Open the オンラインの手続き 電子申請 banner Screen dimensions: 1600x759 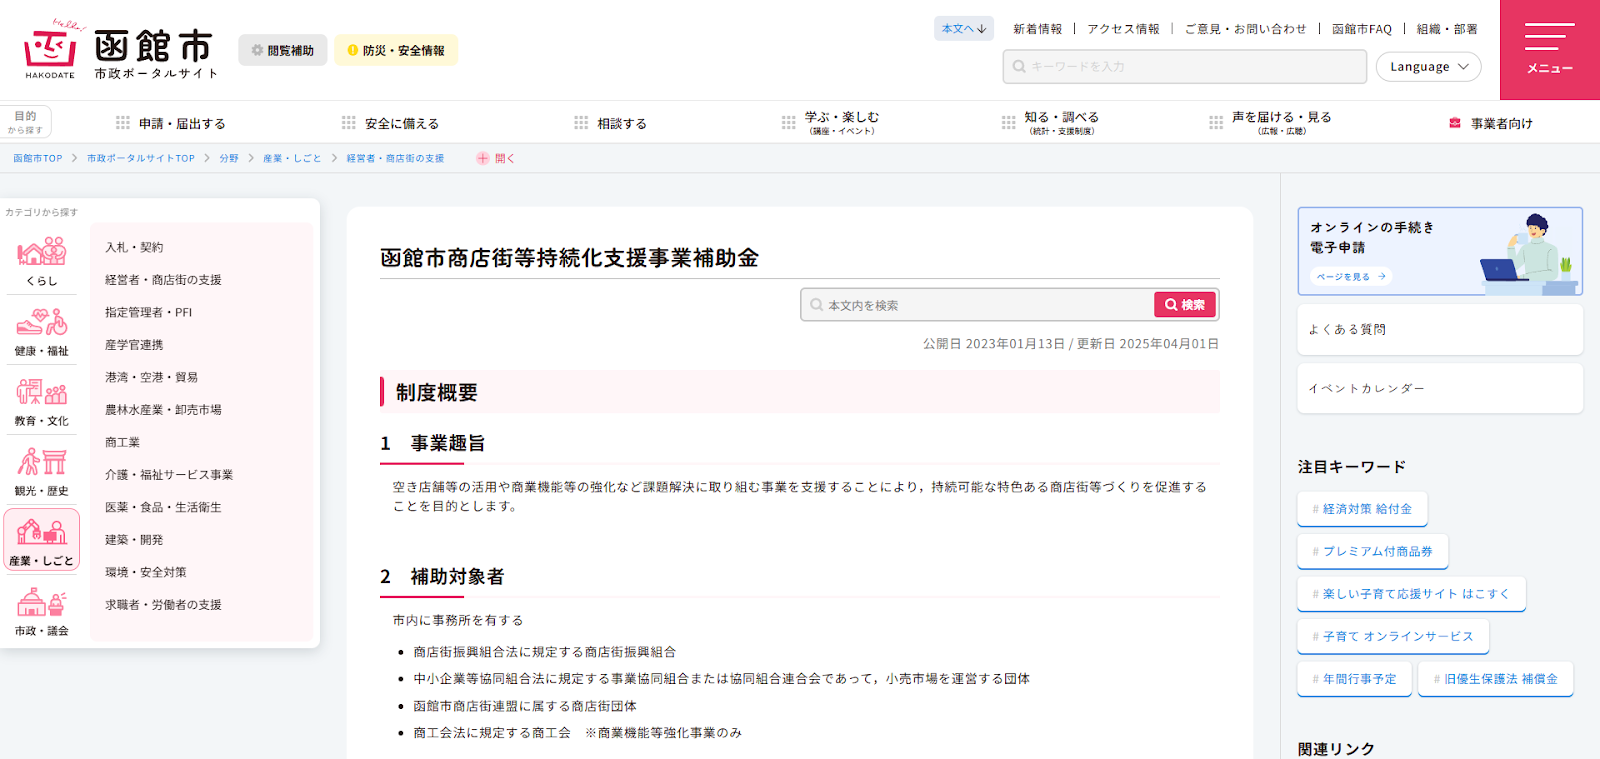[1440, 251]
